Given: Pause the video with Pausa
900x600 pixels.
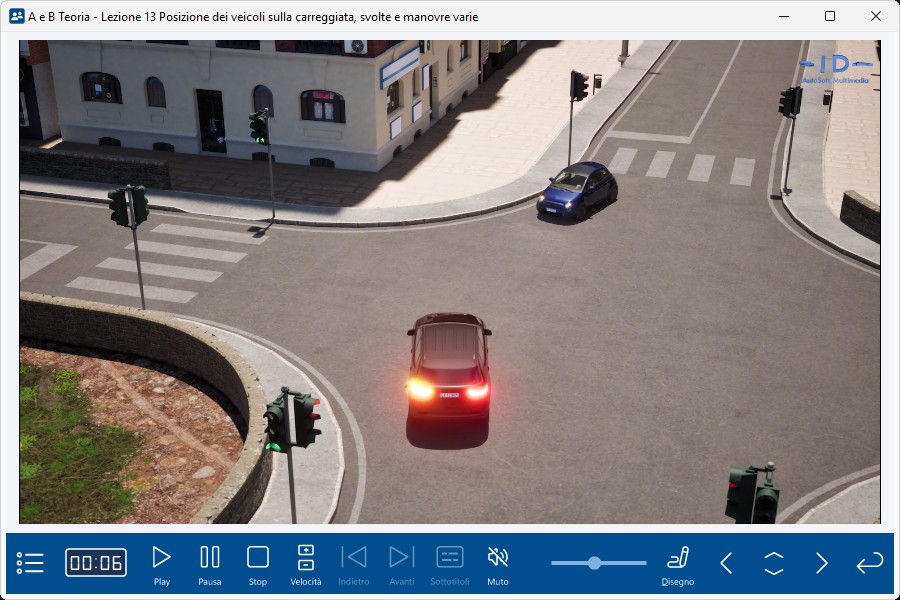Looking at the screenshot, I should coord(210,564).
